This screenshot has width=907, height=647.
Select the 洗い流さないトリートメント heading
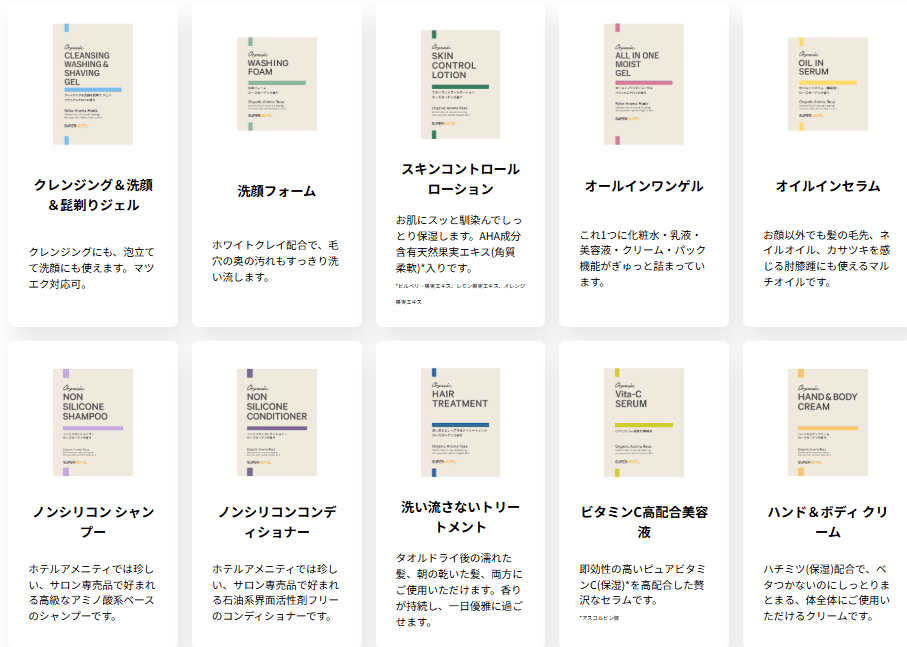[460, 516]
